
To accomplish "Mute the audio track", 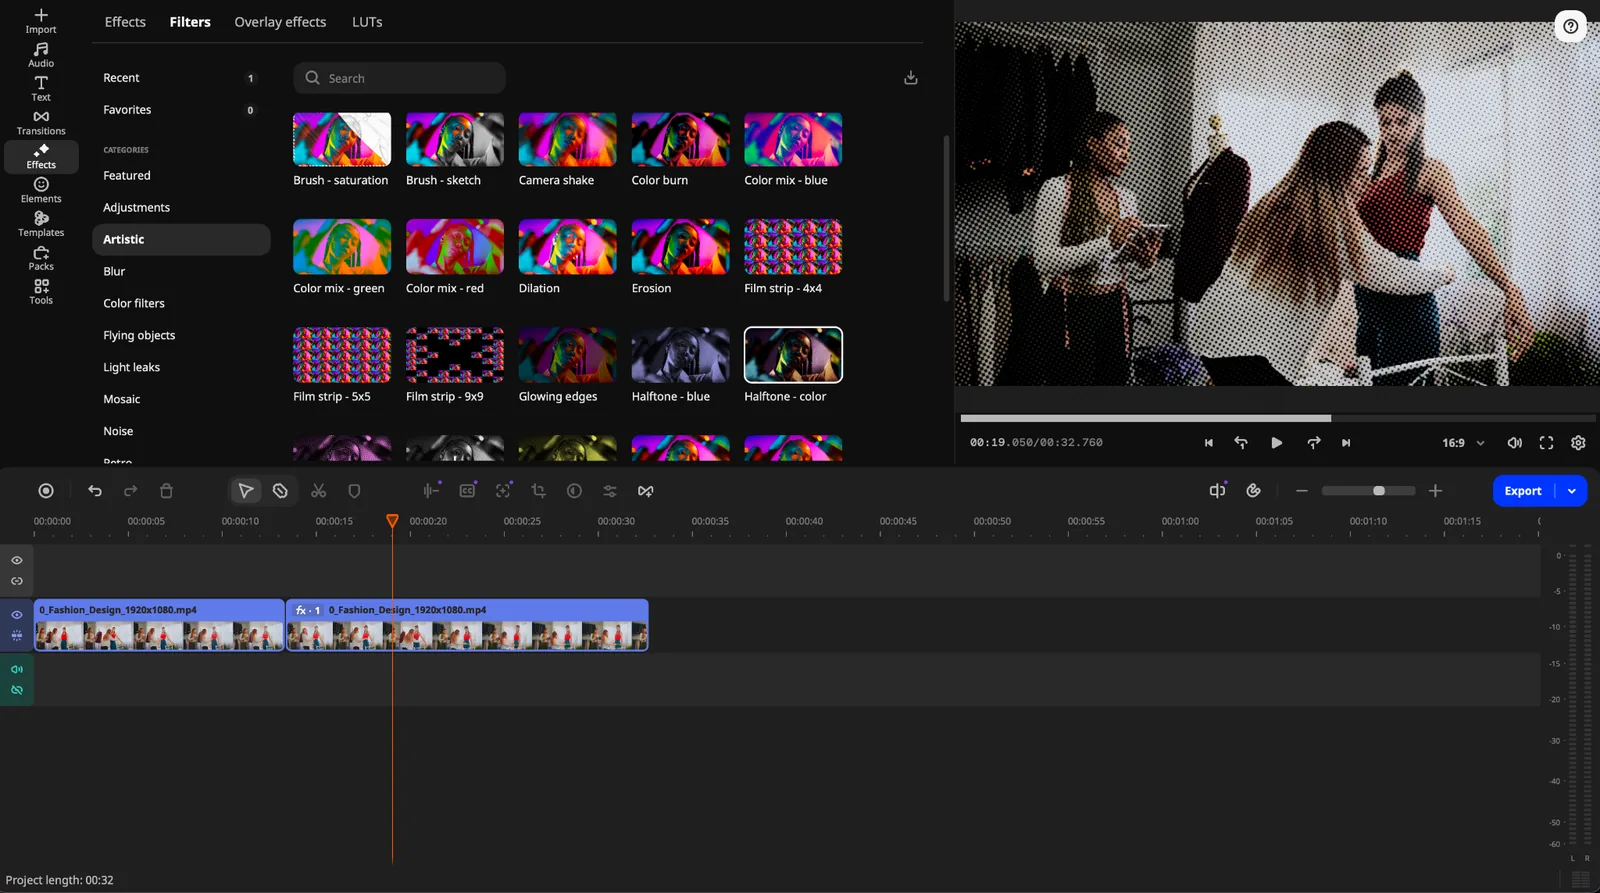I will [17, 669].
